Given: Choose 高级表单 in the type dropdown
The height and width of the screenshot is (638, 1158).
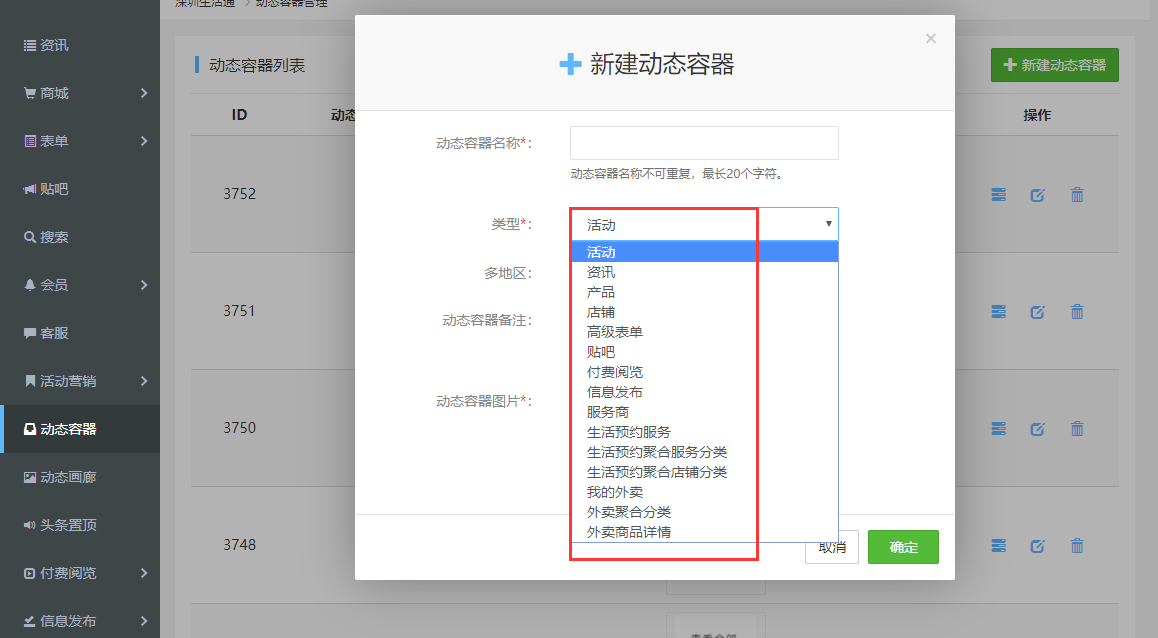Looking at the screenshot, I should pos(615,332).
